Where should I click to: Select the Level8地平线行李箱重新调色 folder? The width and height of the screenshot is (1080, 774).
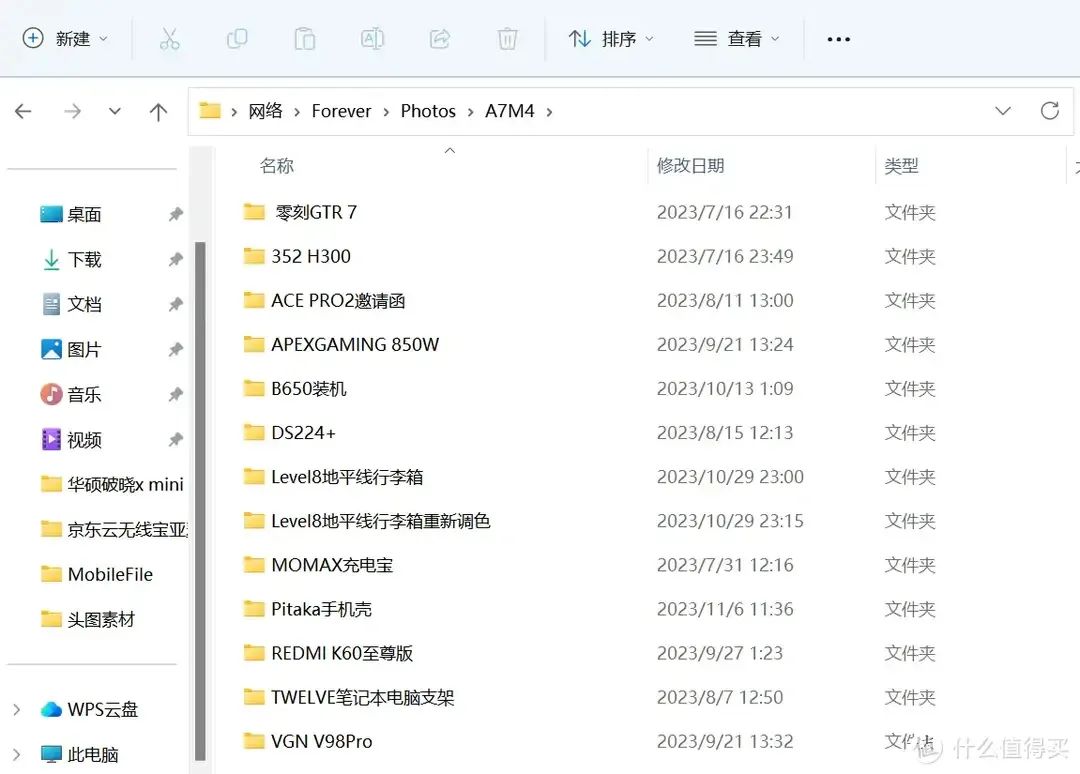(366, 521)
